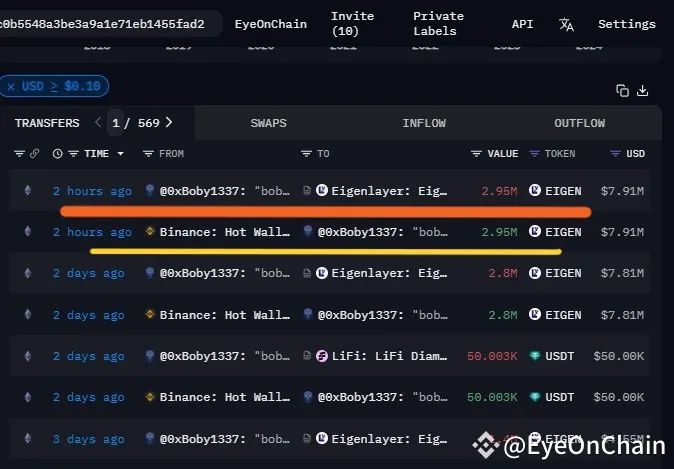Screen dimensions: 674x469
Task: Click the @0xBoby1337 avatar icon in the LiFi row
Action: tap(150, 355)
